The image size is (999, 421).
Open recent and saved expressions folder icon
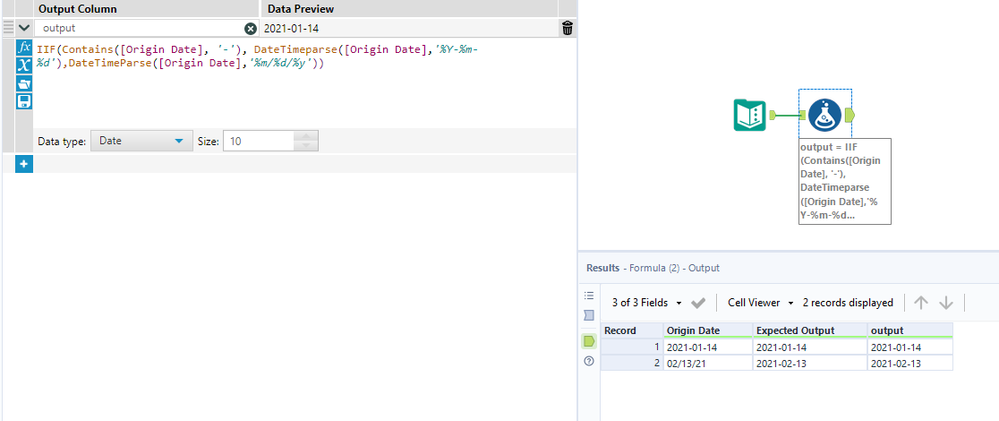[24, 83]
